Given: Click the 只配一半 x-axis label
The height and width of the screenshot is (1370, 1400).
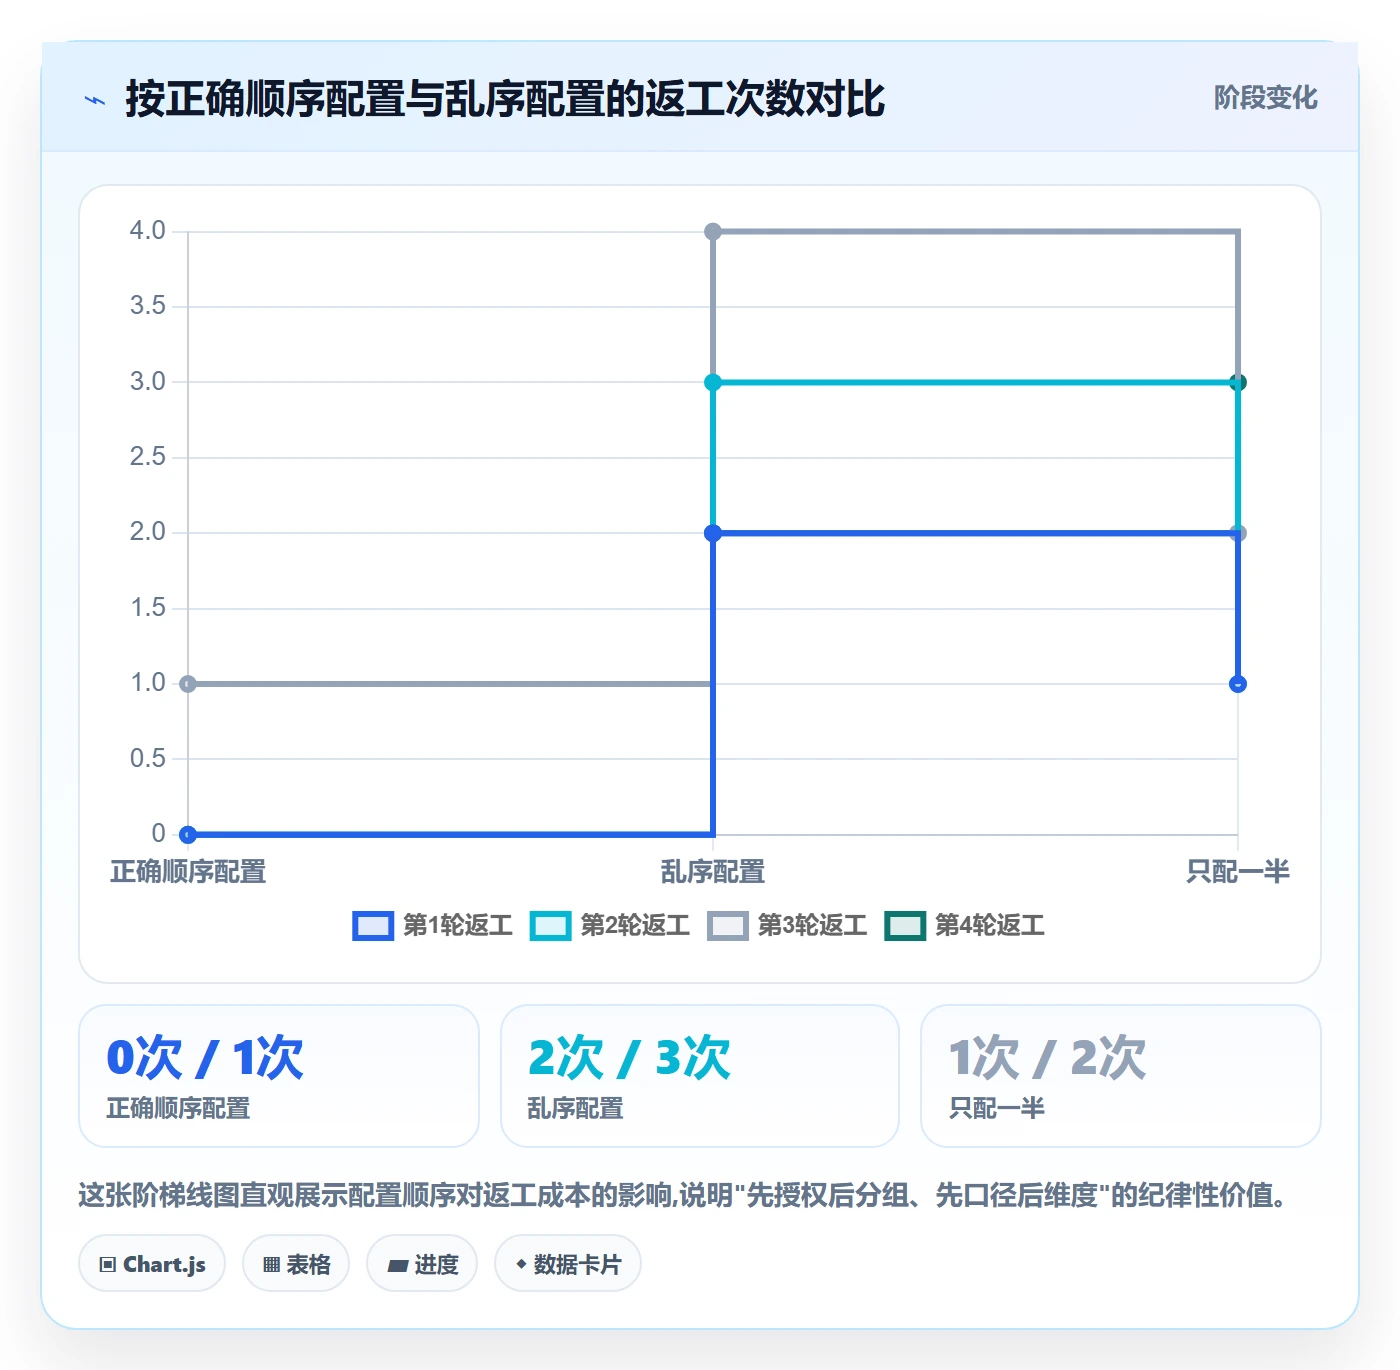Looking at the screenshot, I should point(1238,872).
